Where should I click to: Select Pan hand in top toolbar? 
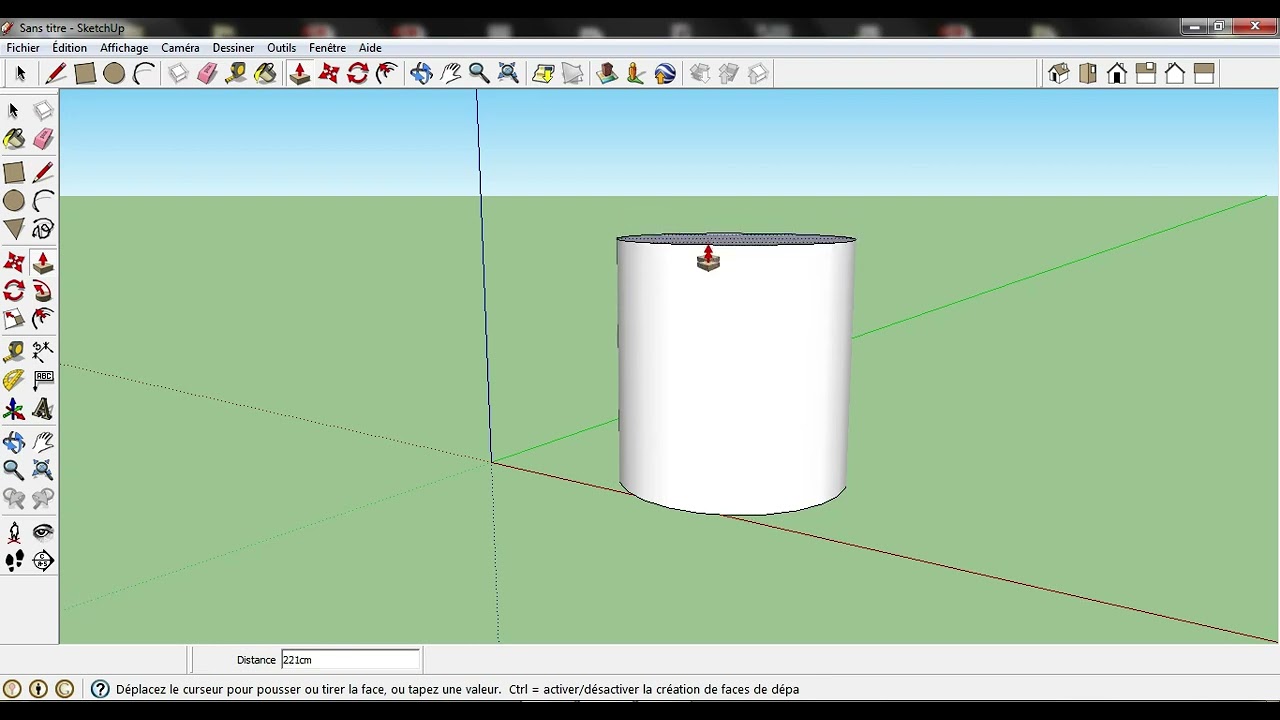click(x=450, y=73)
